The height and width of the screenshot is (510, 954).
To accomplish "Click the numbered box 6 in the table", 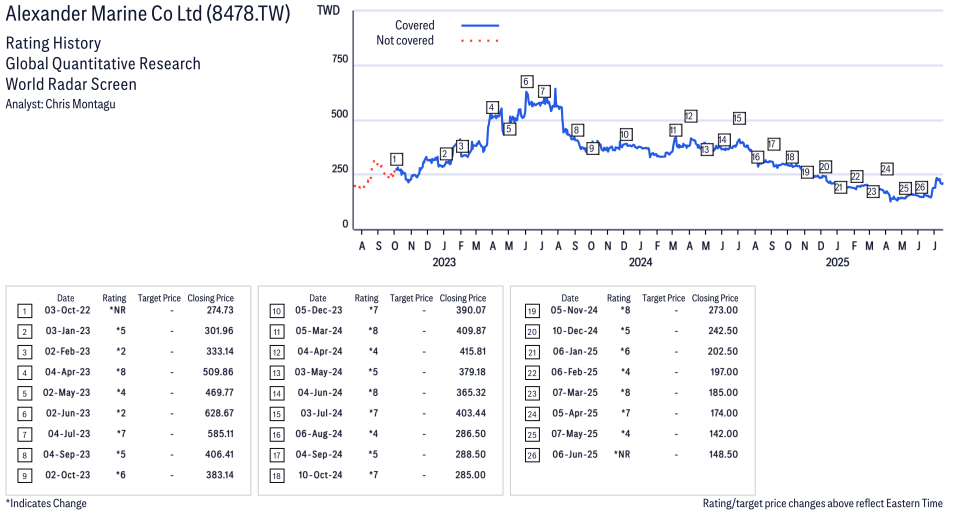I will pos(24,414).
